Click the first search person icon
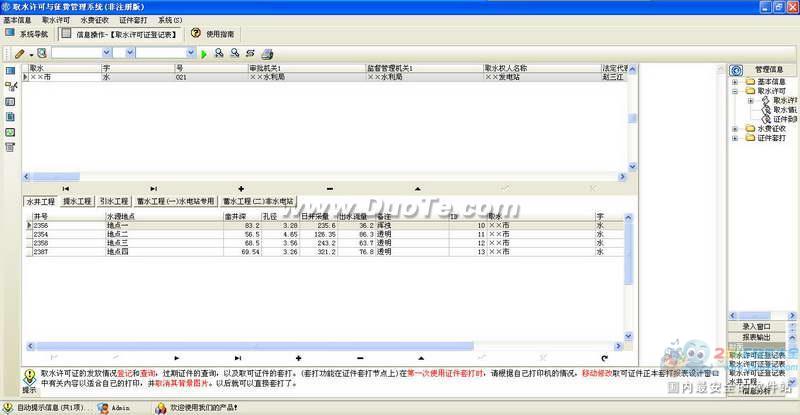 click(x=219, y=53)
